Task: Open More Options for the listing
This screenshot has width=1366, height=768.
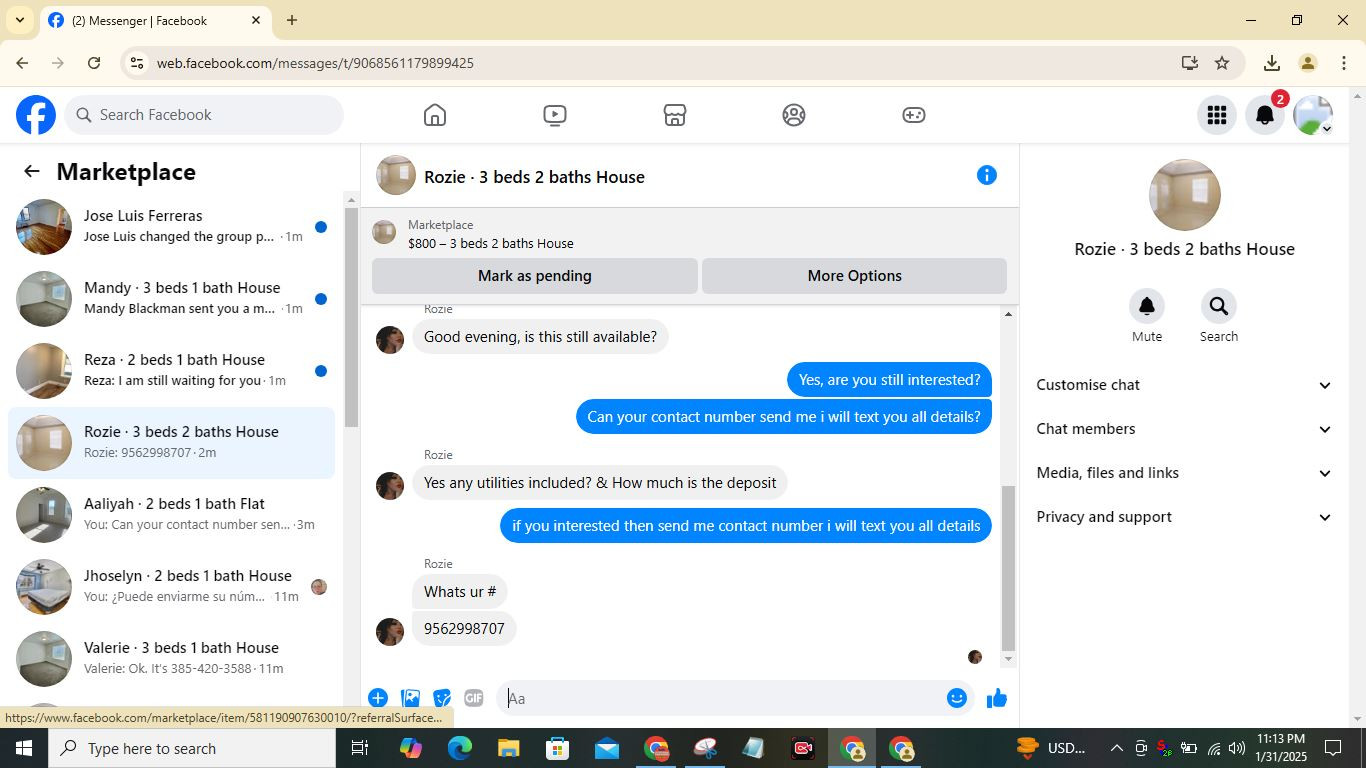Action: (855, 276)
